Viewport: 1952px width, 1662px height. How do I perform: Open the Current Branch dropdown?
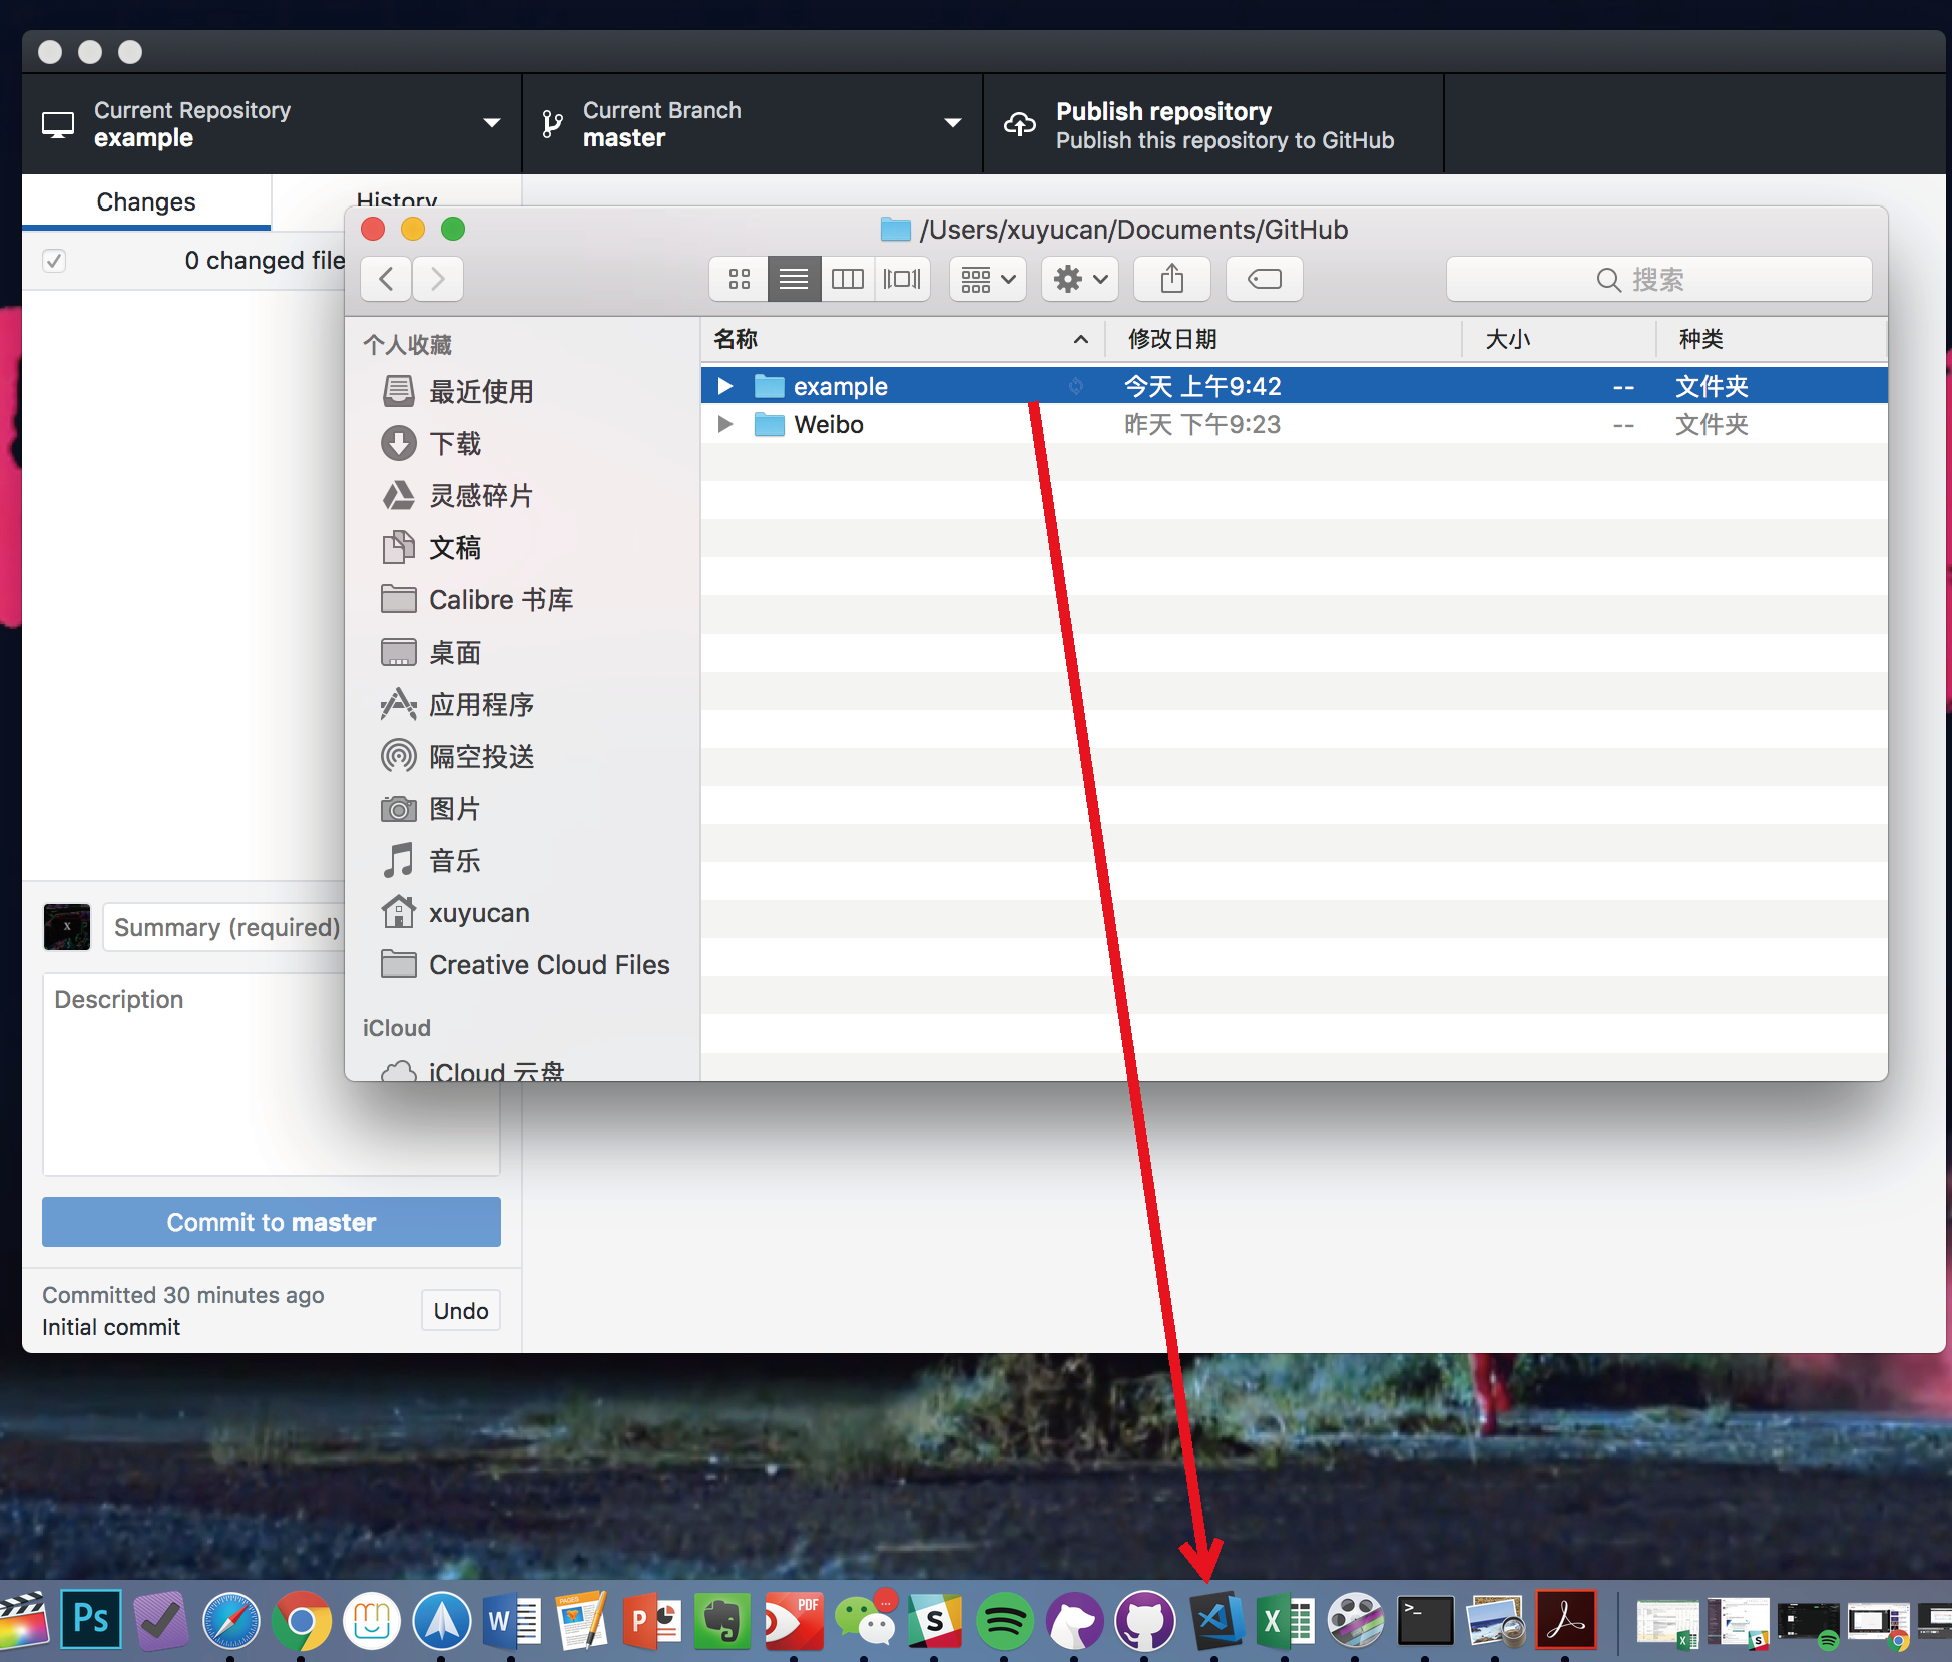[x=751, y=124]
